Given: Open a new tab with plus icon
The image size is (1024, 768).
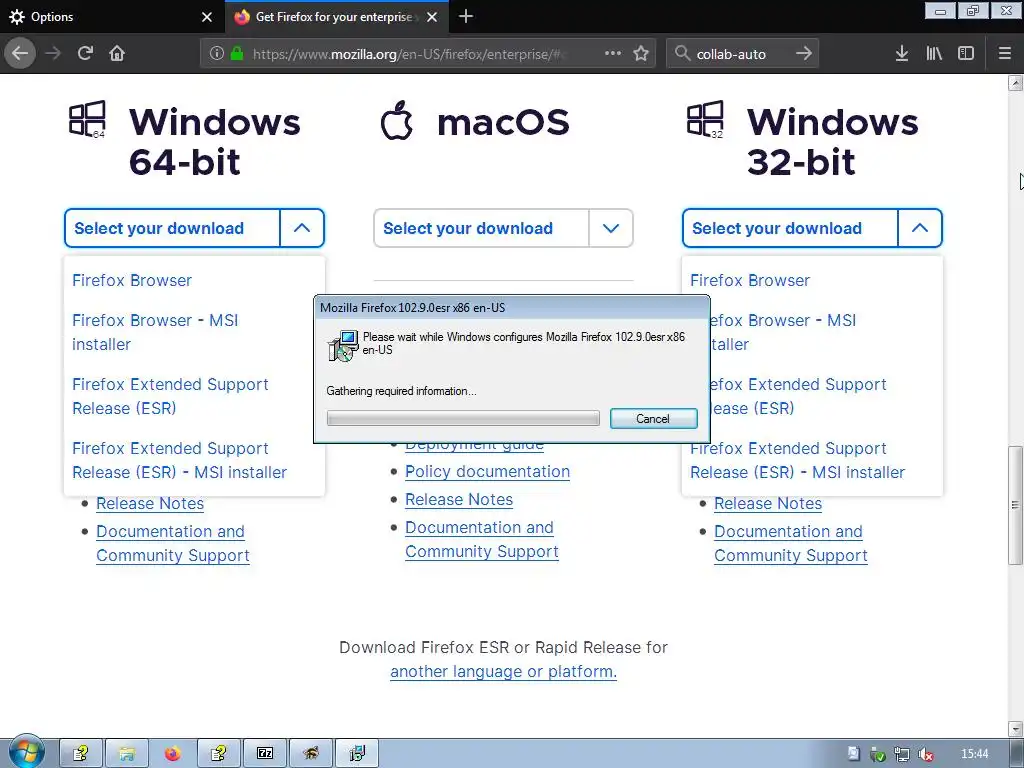Looking at the screenshot, I should point(466,16).
